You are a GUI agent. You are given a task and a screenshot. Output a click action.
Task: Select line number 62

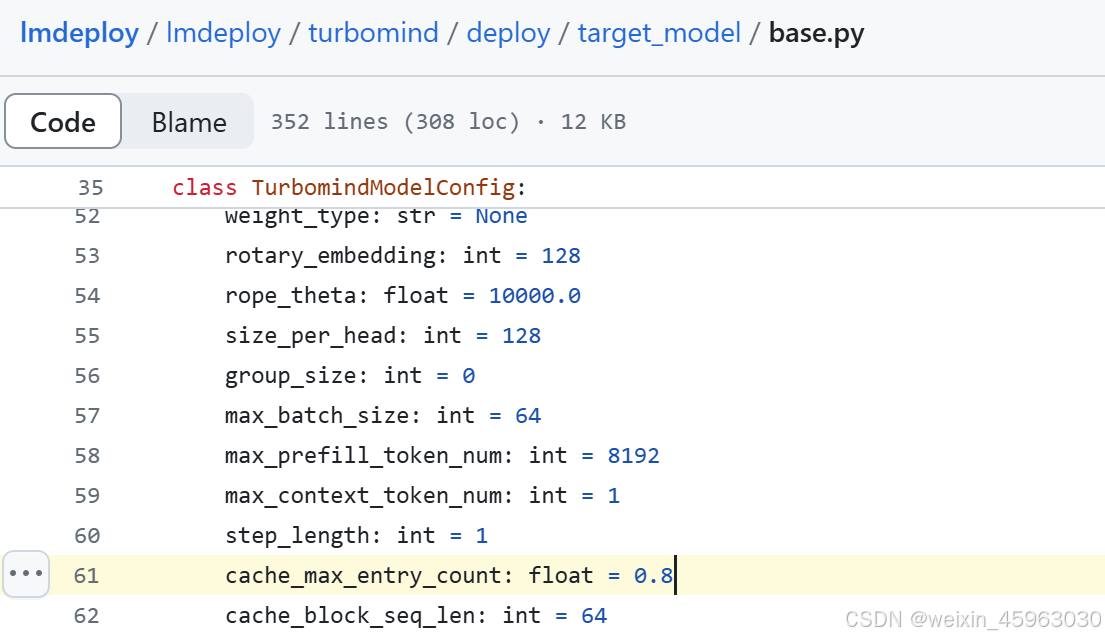point(86,616)
